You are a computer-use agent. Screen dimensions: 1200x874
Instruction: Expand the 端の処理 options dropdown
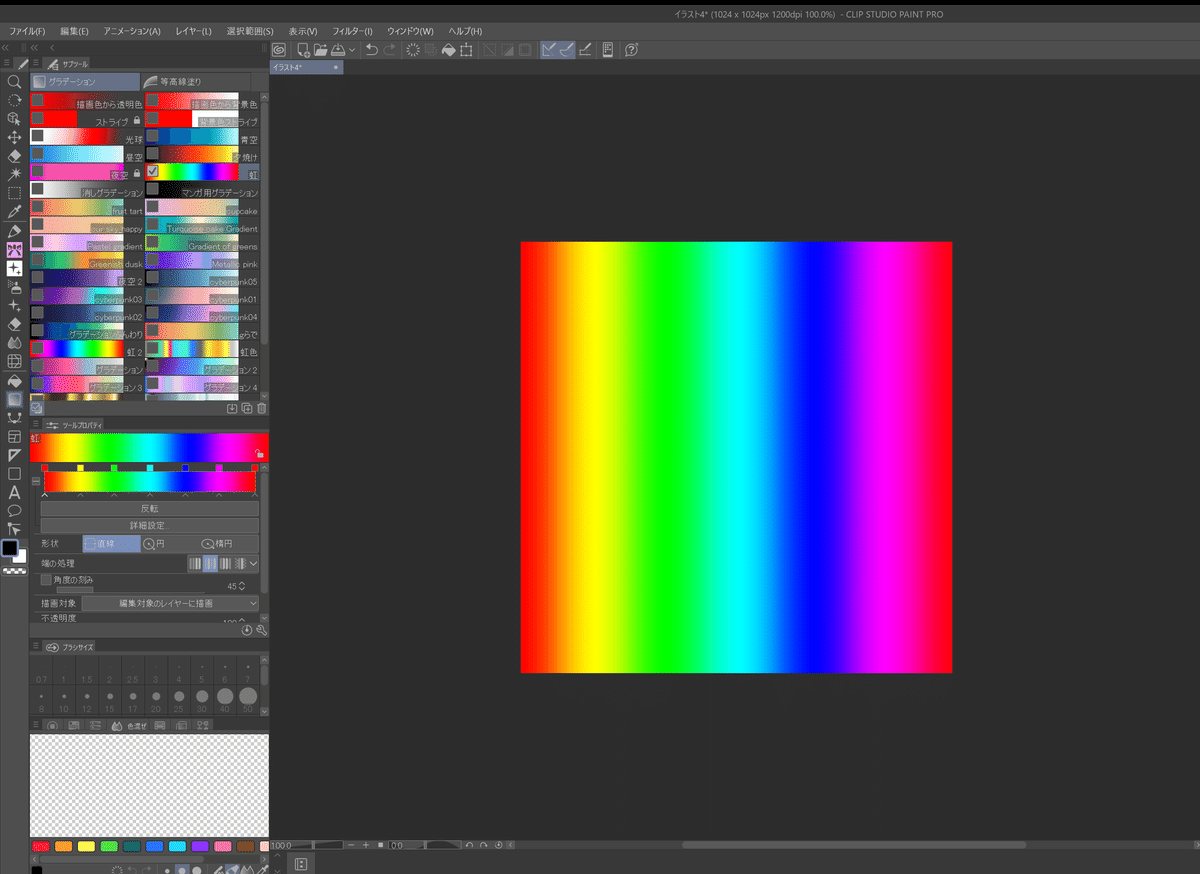coord(254,564)
